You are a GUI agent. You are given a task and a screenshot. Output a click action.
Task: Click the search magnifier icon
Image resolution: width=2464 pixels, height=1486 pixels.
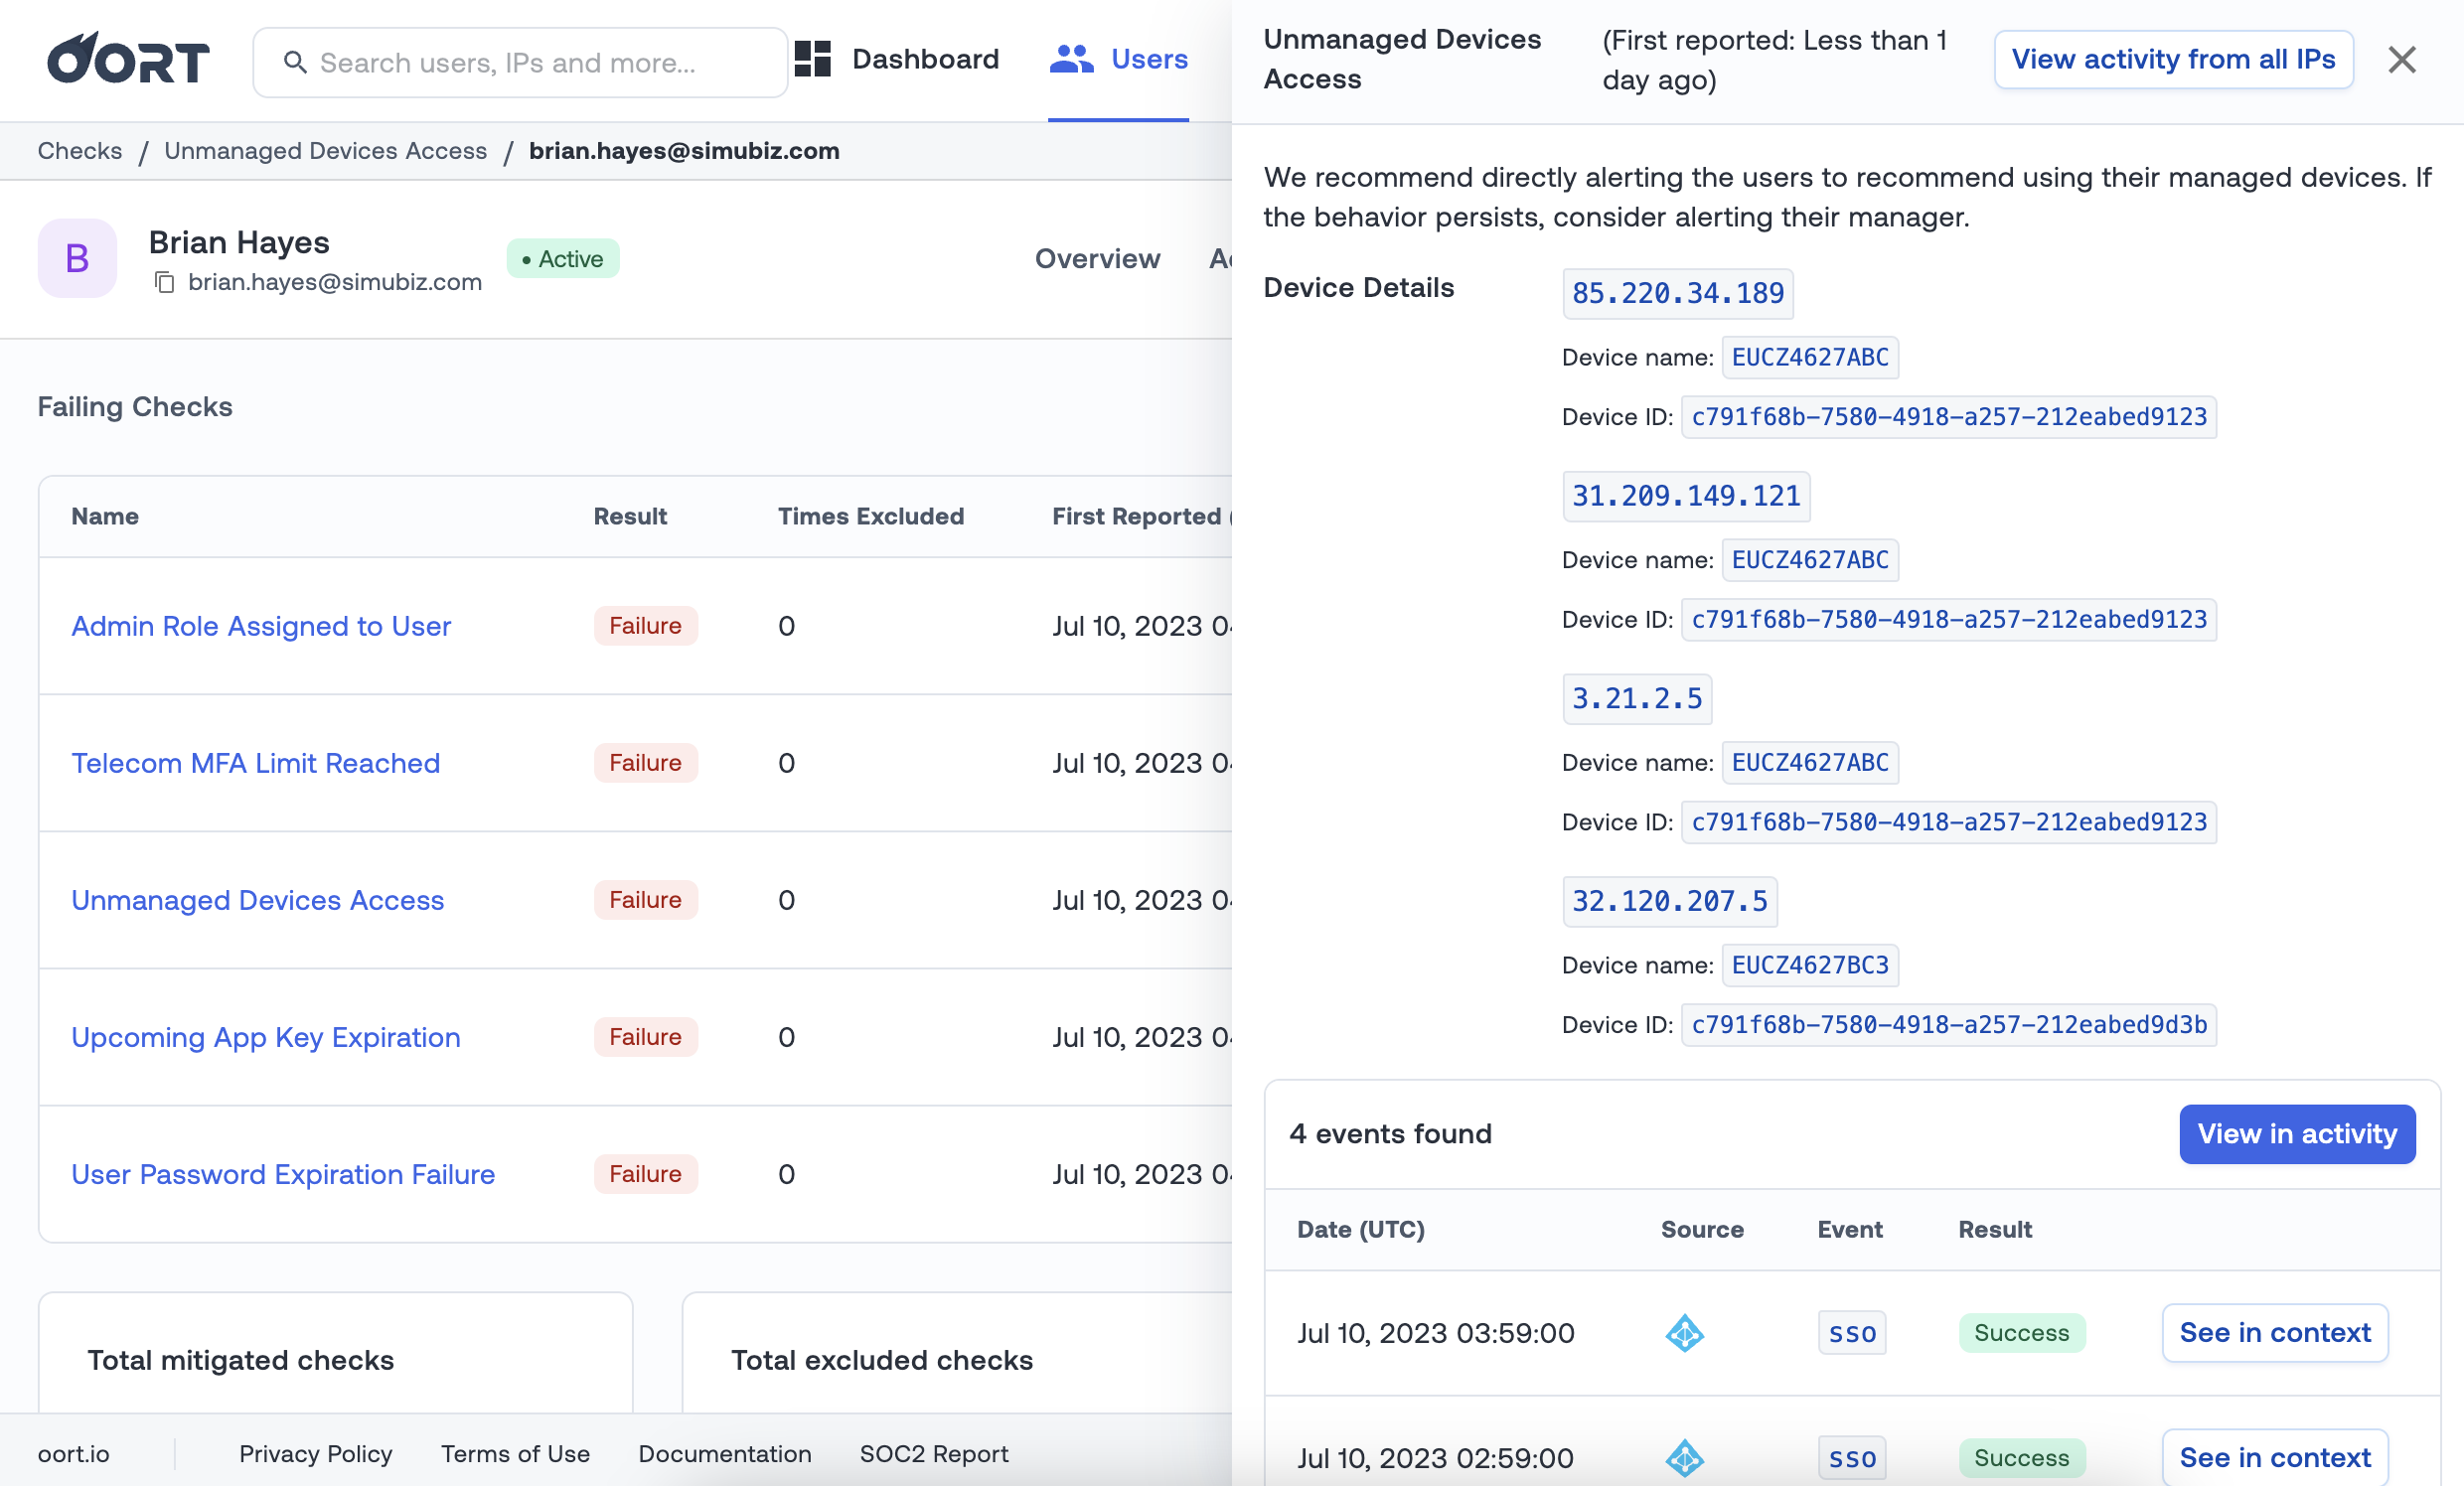(295, 63)
